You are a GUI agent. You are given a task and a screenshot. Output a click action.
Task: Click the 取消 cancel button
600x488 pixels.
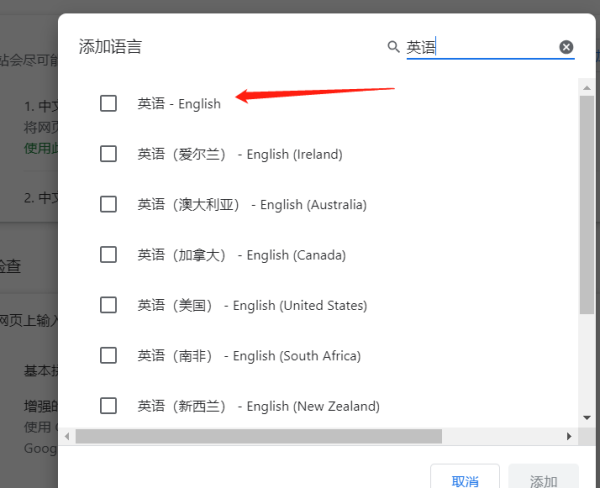[x=464, y=480]
